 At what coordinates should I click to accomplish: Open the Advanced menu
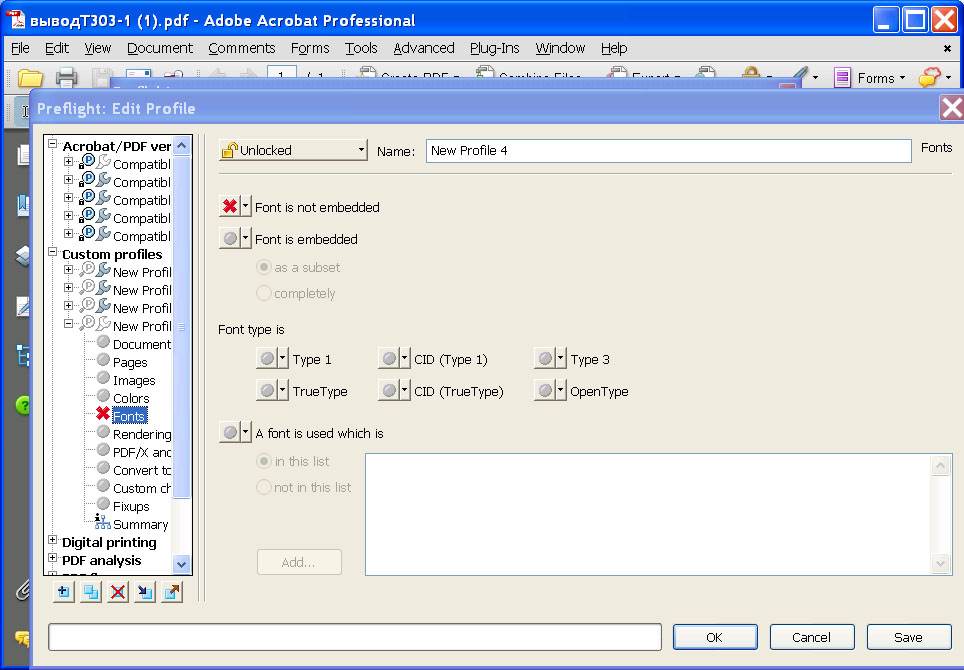tap(424, 48)
